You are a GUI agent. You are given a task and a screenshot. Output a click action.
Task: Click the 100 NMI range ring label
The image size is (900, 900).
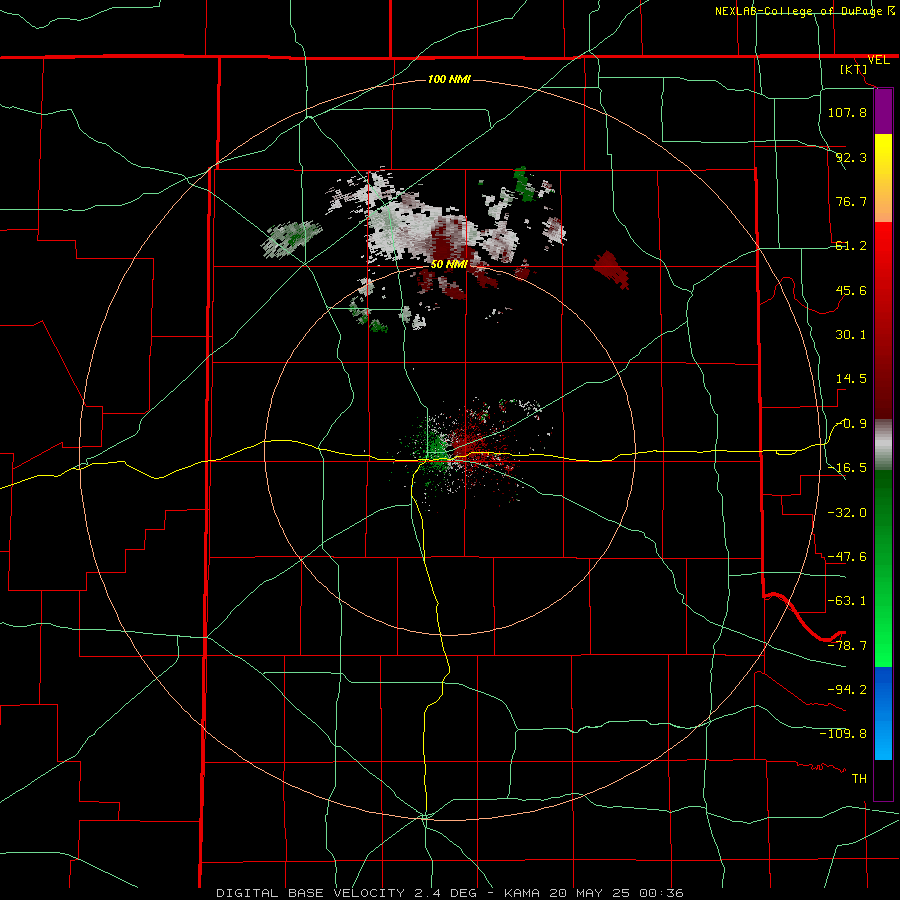pyautogui.click(x=449, y=79)
